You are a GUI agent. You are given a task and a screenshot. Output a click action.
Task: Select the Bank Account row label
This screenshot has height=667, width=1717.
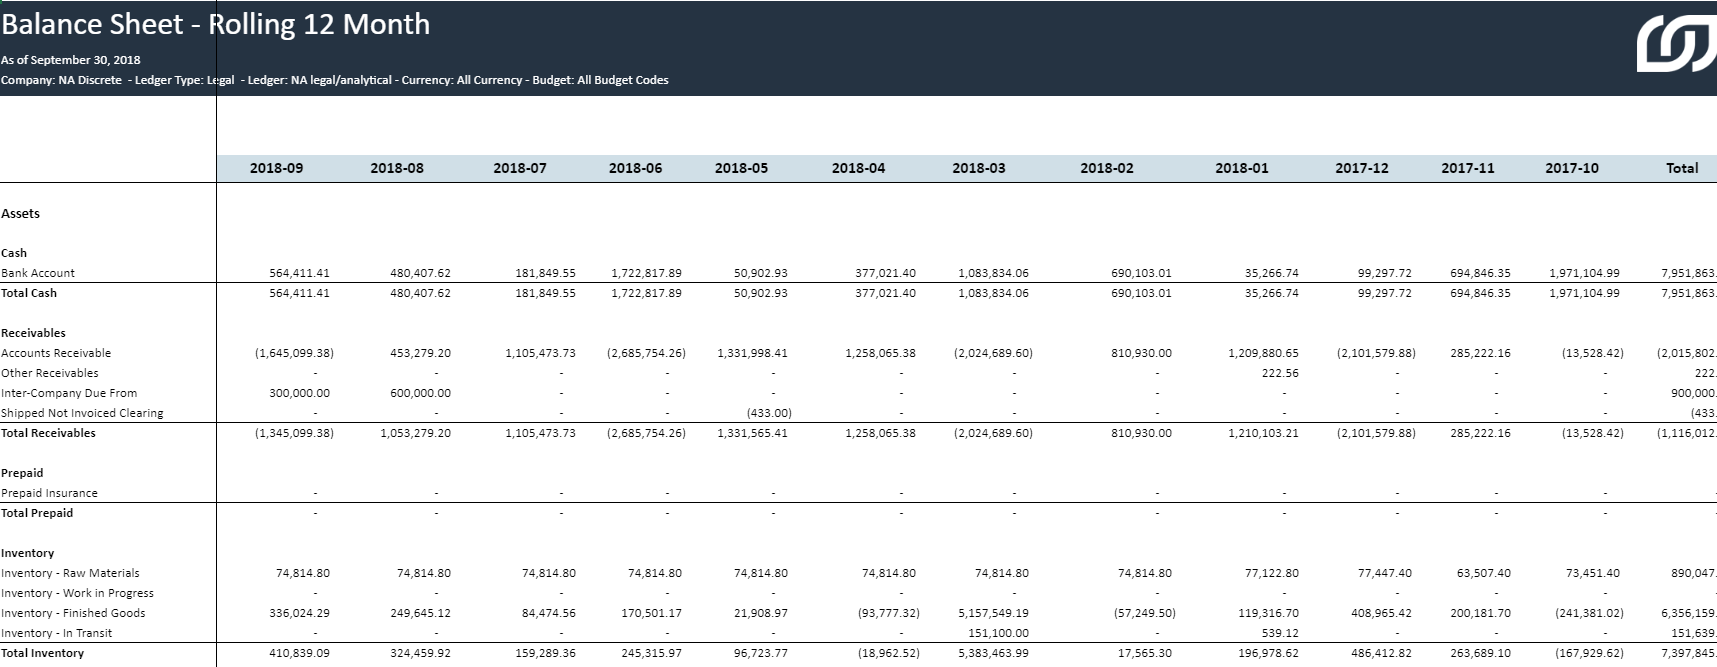[x=38, y=273]
